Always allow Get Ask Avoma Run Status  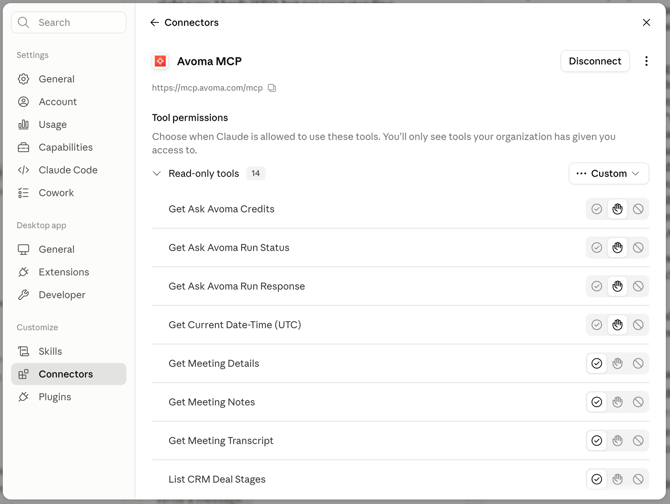[x=597, y=247]
